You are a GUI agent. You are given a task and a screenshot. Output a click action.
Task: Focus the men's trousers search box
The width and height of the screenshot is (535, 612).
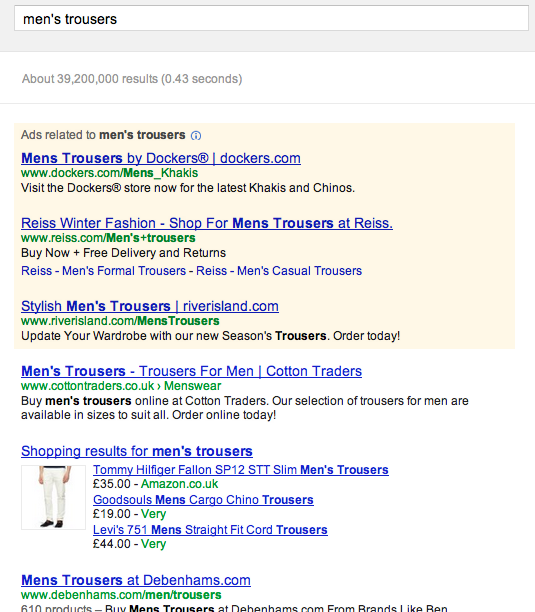pyautogui.click(x=271, y=18)
